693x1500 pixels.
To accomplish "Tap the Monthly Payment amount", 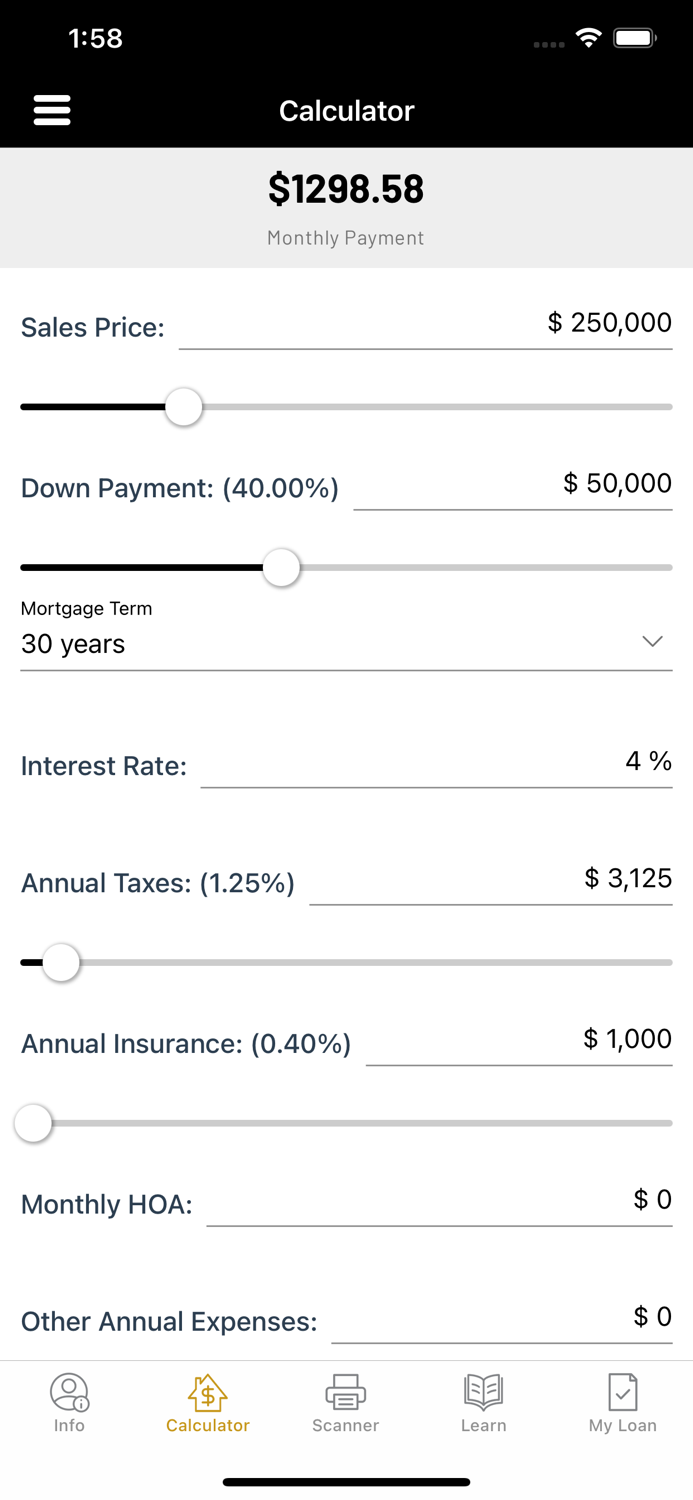I will [346, 189].
